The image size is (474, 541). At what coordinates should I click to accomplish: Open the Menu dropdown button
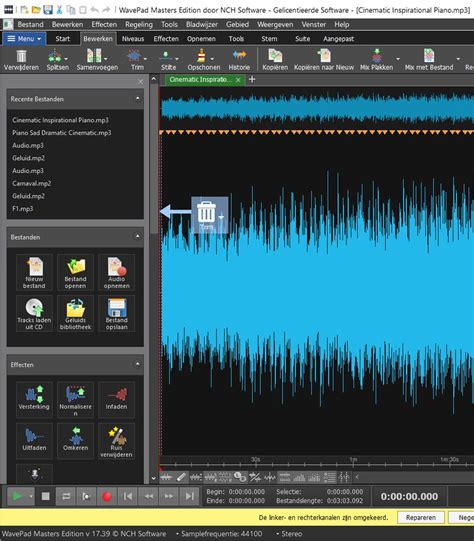coord(24,39)
